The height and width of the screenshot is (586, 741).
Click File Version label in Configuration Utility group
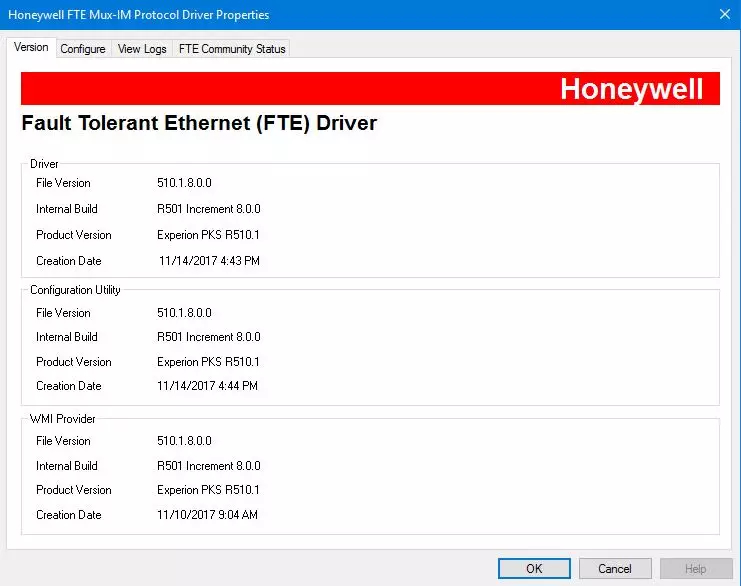click(63, 313)
